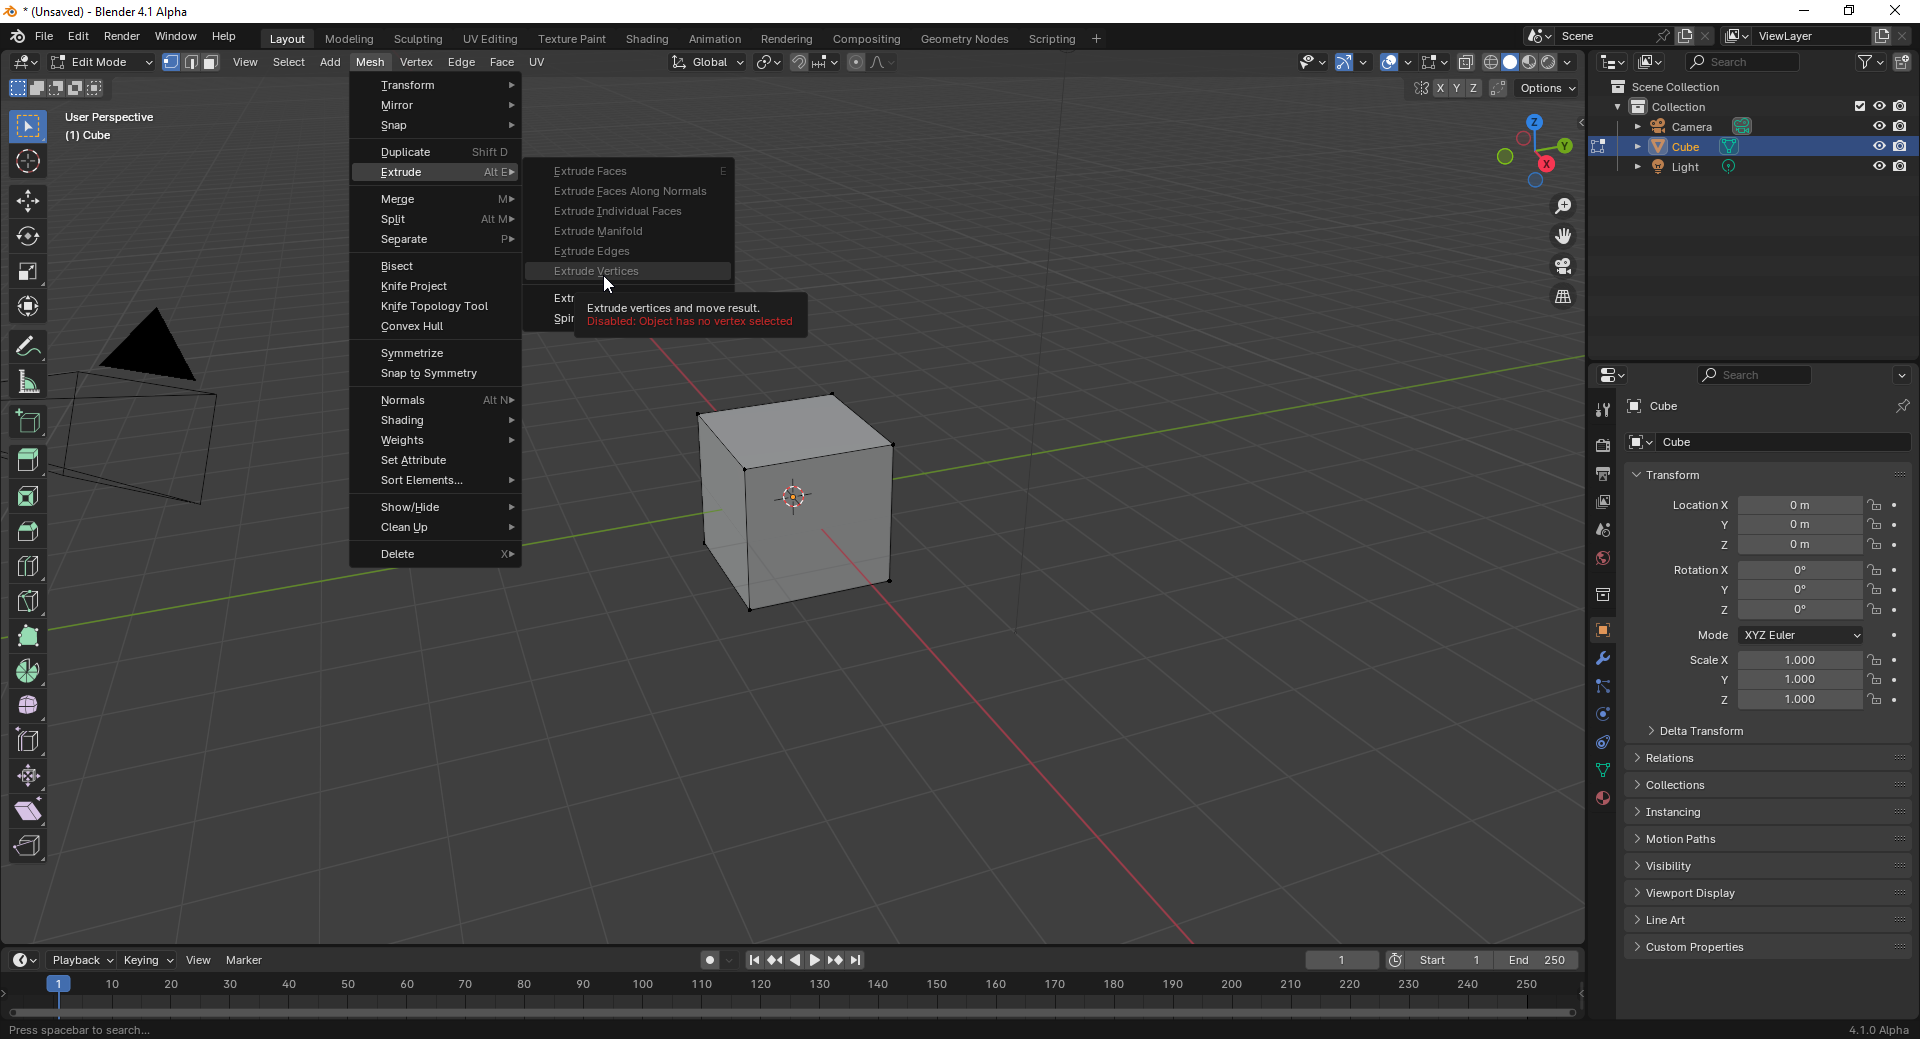Hide the Cube in viewport via eye icon
Image resolution: width=1920 pixels, height=1039 pixels.
1879,146
